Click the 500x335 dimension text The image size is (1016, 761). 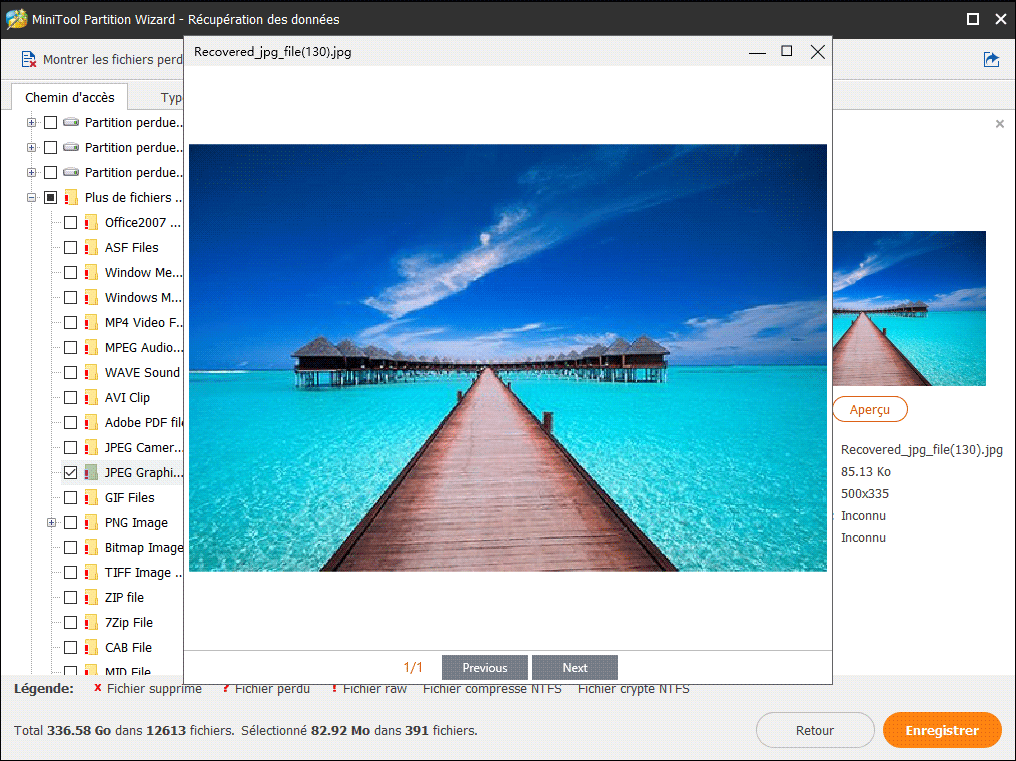click(x=865, y=494)
